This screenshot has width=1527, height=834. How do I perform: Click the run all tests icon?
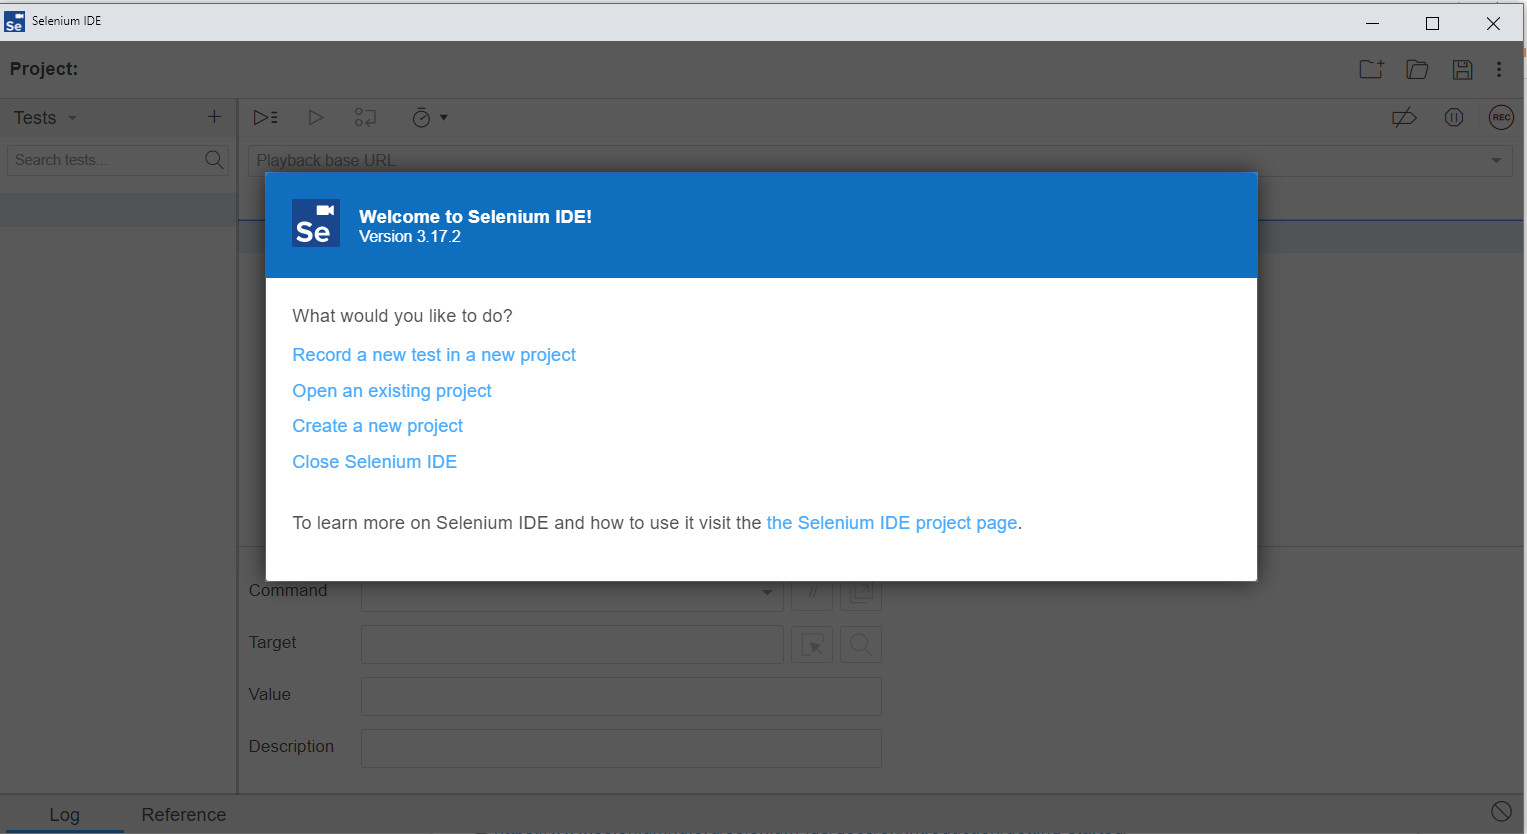tap(265, 118)
